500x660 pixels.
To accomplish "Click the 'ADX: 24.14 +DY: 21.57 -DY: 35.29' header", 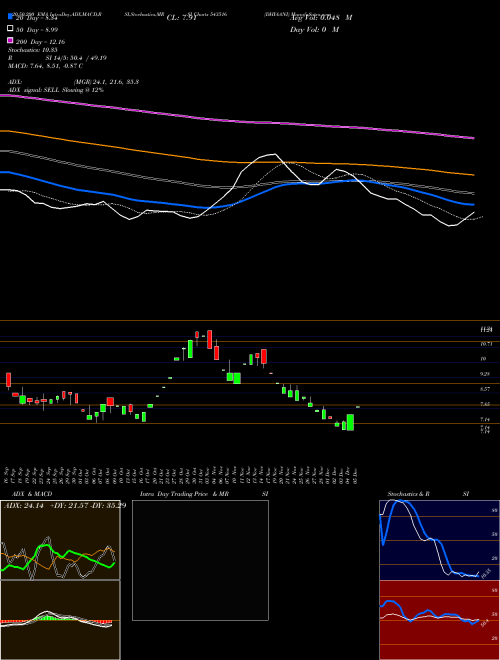I will (65, 505).
